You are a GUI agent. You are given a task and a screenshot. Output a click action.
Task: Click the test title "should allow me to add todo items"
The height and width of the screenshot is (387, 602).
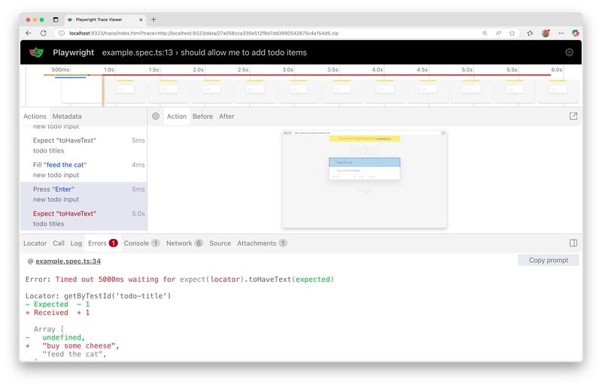244,52
